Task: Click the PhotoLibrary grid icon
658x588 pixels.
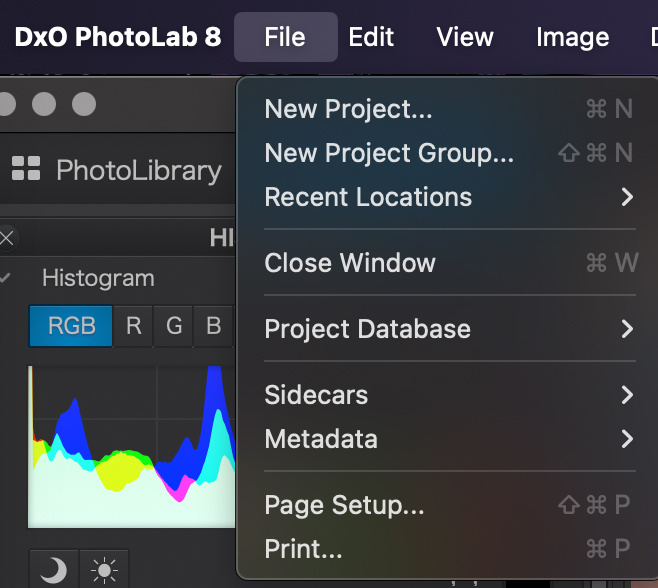Action: [26, 168]
